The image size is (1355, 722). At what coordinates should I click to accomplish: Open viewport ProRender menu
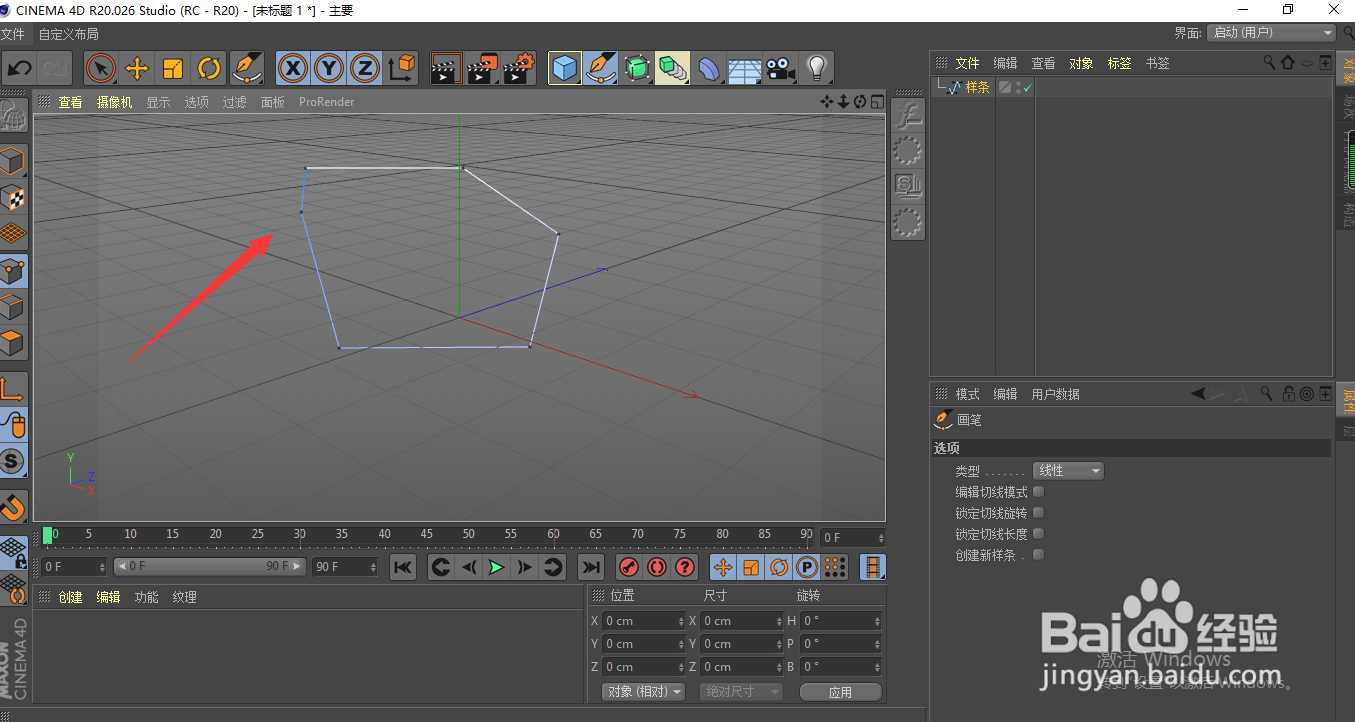pyautogui.click(x=326, y=102)
